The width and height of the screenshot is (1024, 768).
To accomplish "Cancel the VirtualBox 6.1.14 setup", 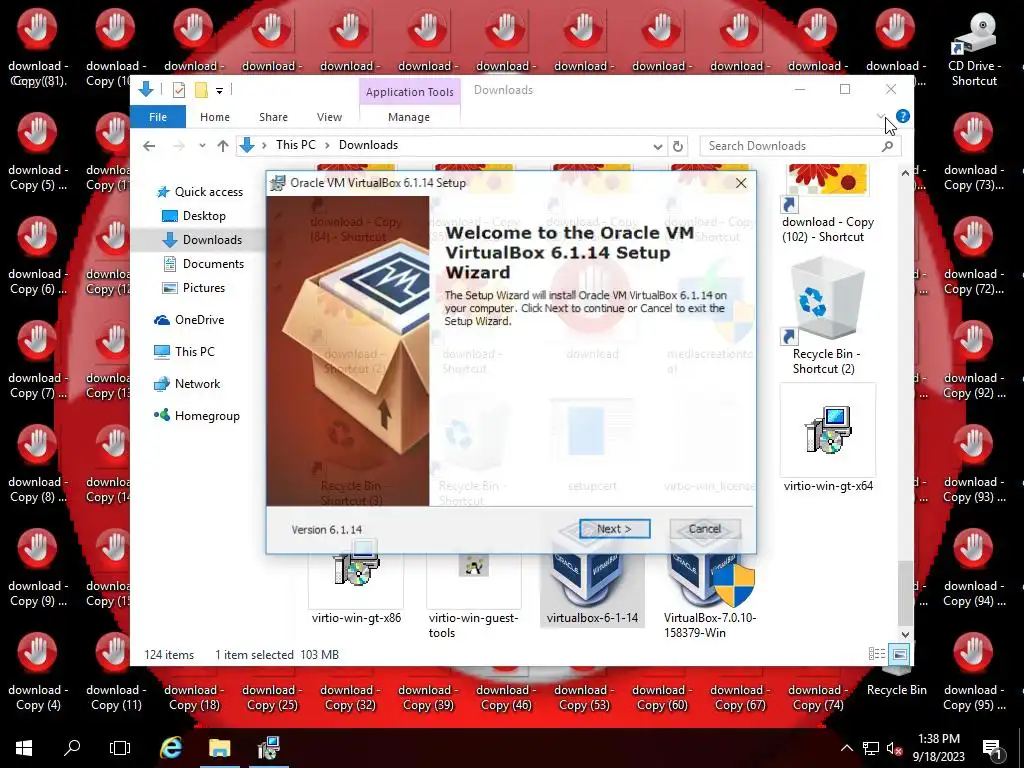I will (x=705, y=529).
